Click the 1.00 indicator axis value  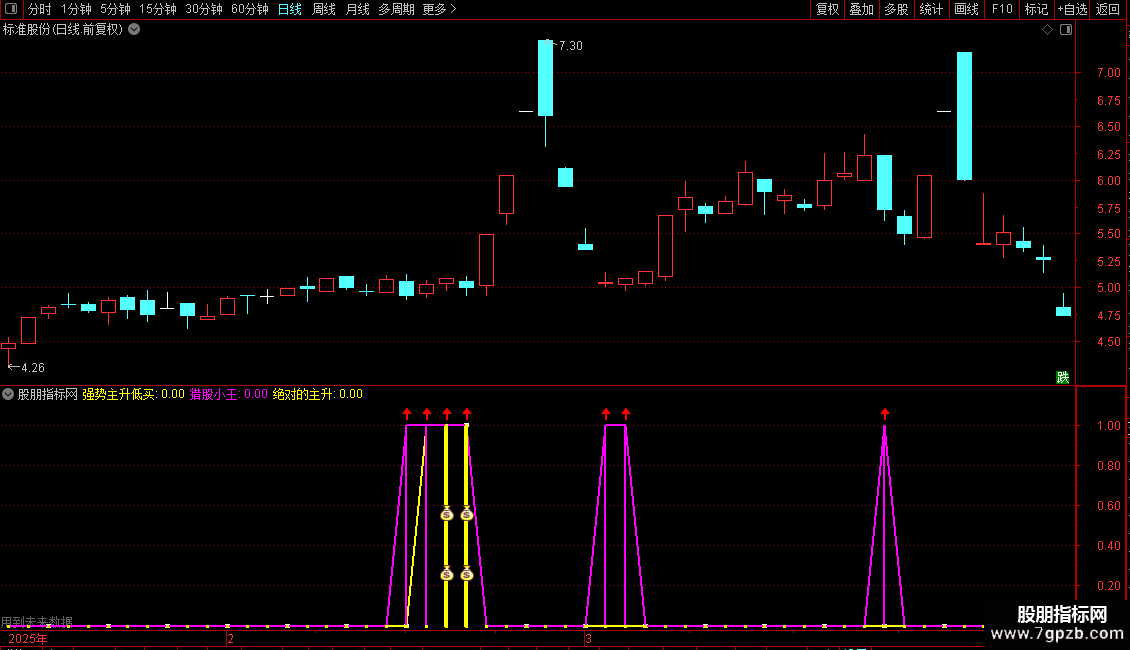(1108, 426)
